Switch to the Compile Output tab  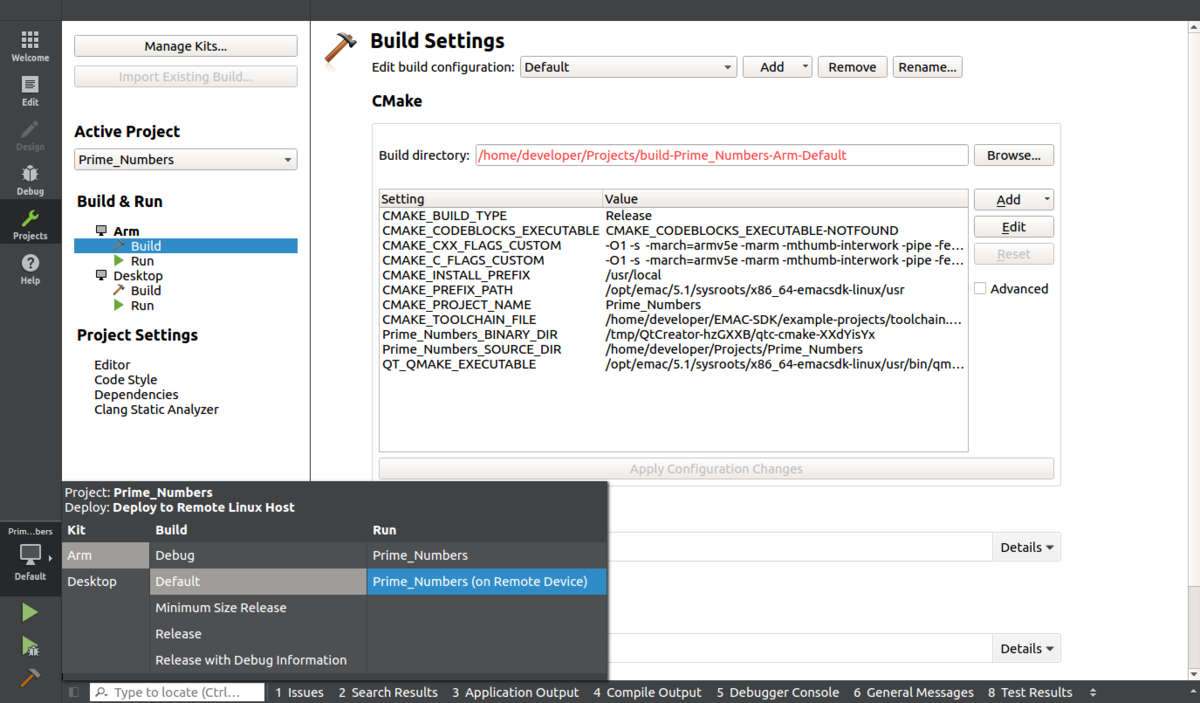(x=646, y=691)
